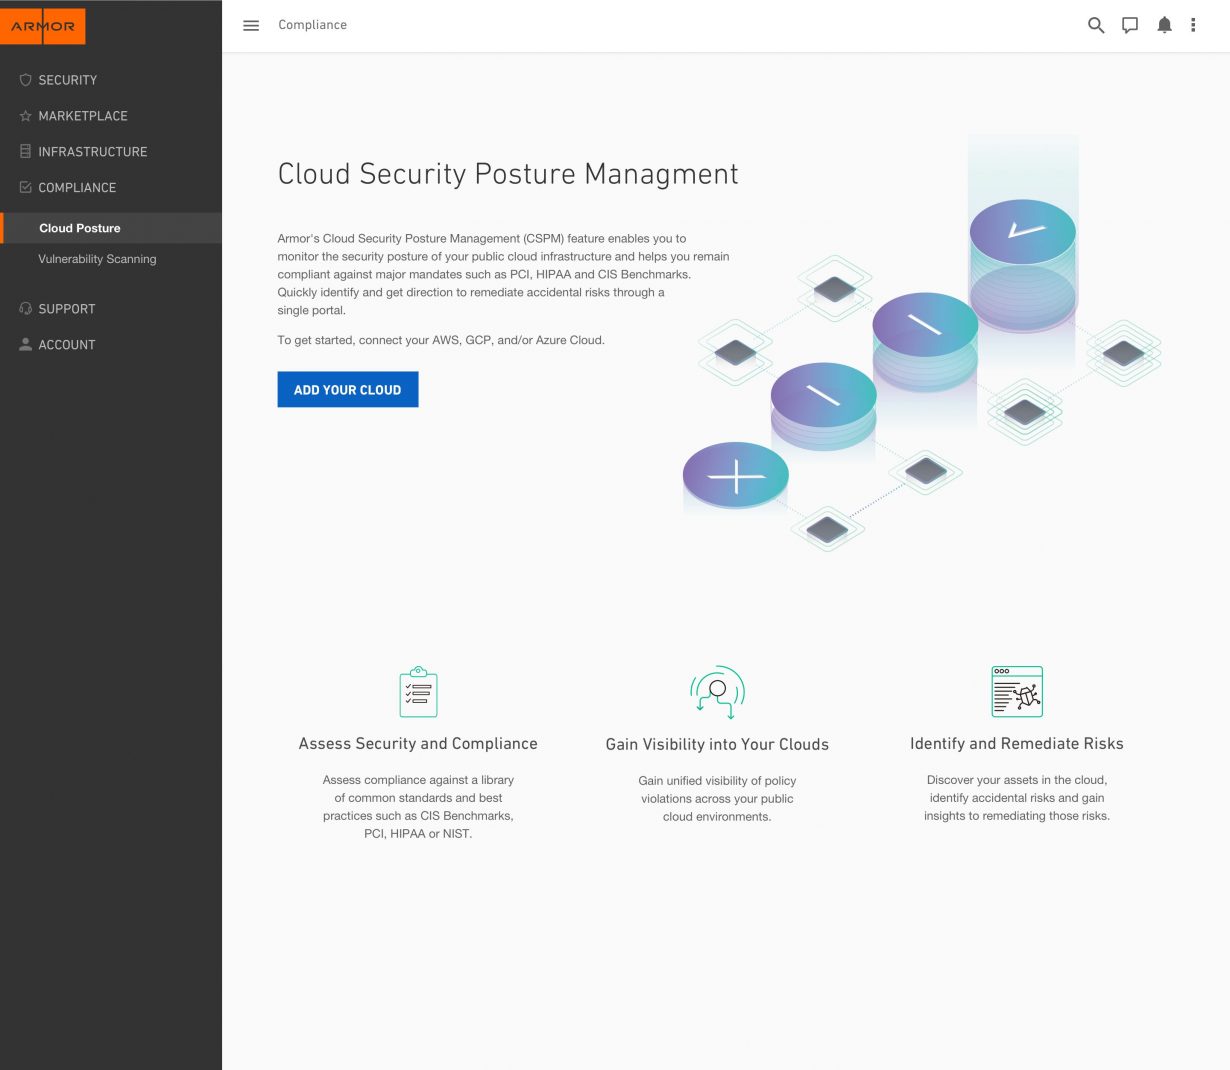This screenshot has height=1070, width=1230.
Task: Click the Gain Visibility into Your Clouds heading
Action: pyautogui.click(x=717, y=744)
